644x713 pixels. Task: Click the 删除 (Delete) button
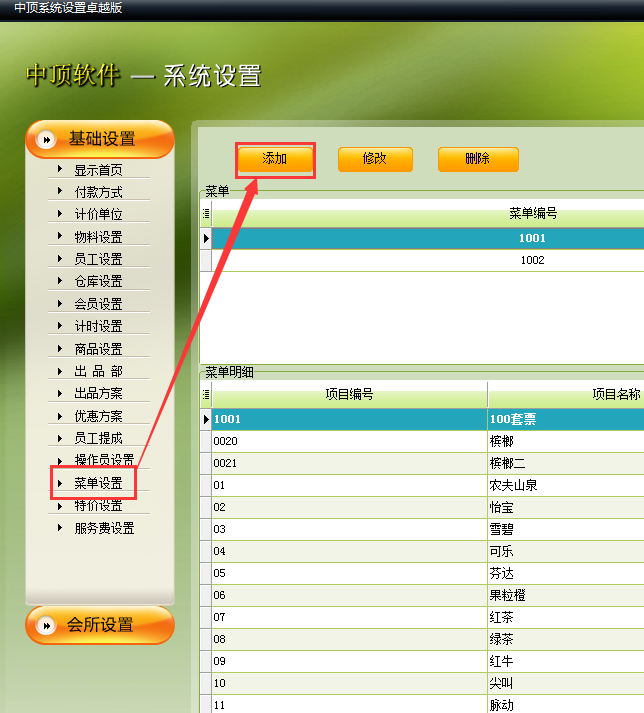478,159
